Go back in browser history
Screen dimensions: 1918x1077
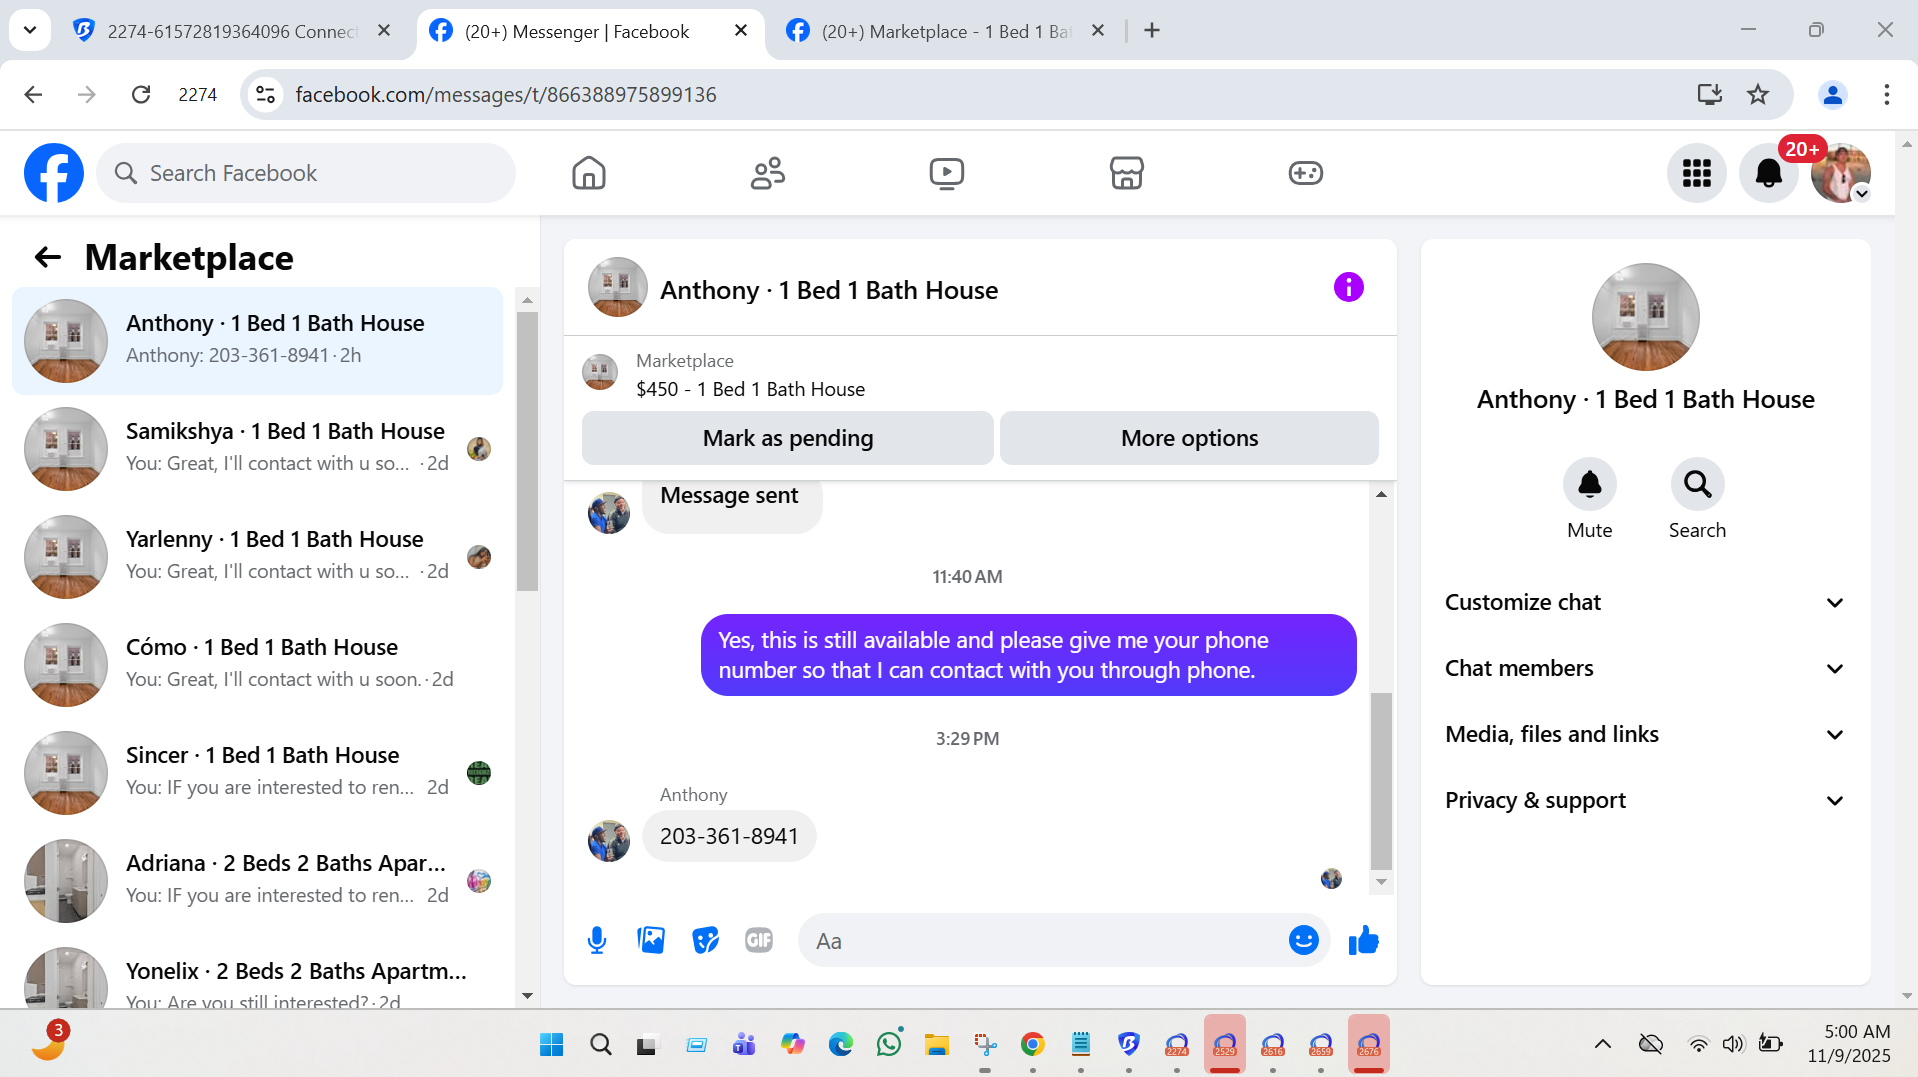33,94
